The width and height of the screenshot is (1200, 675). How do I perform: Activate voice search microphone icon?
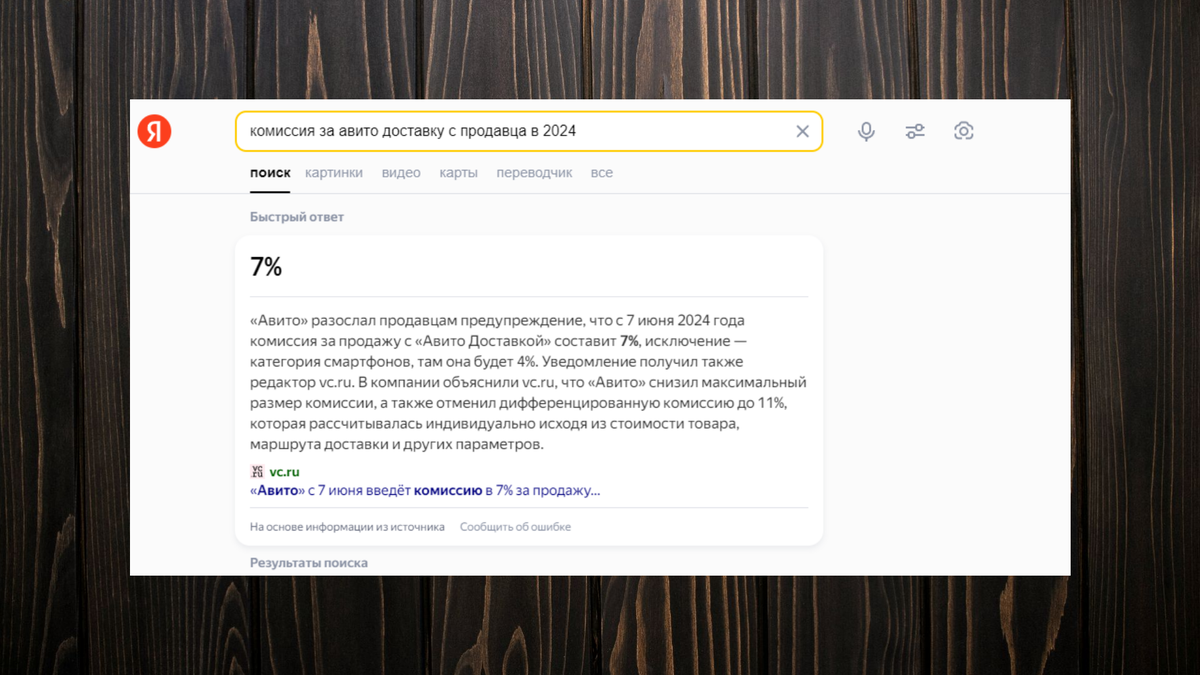click(x=866, y=131)
